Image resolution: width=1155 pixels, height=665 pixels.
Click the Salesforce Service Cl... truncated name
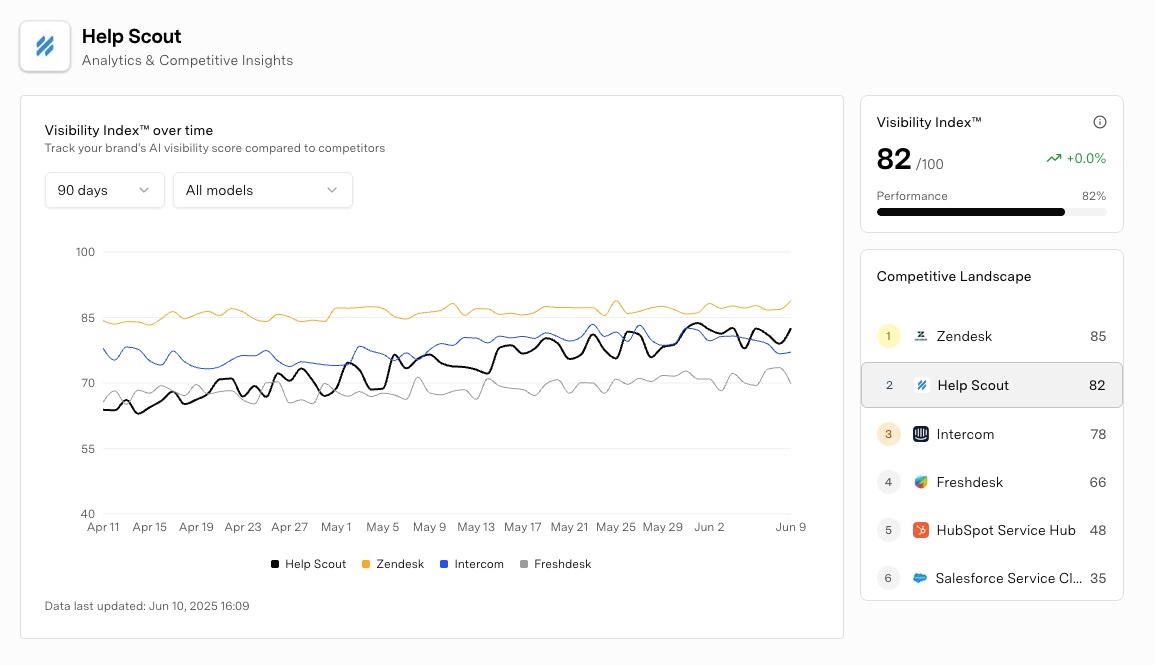pyautogui.click(x=1008, y=578)
